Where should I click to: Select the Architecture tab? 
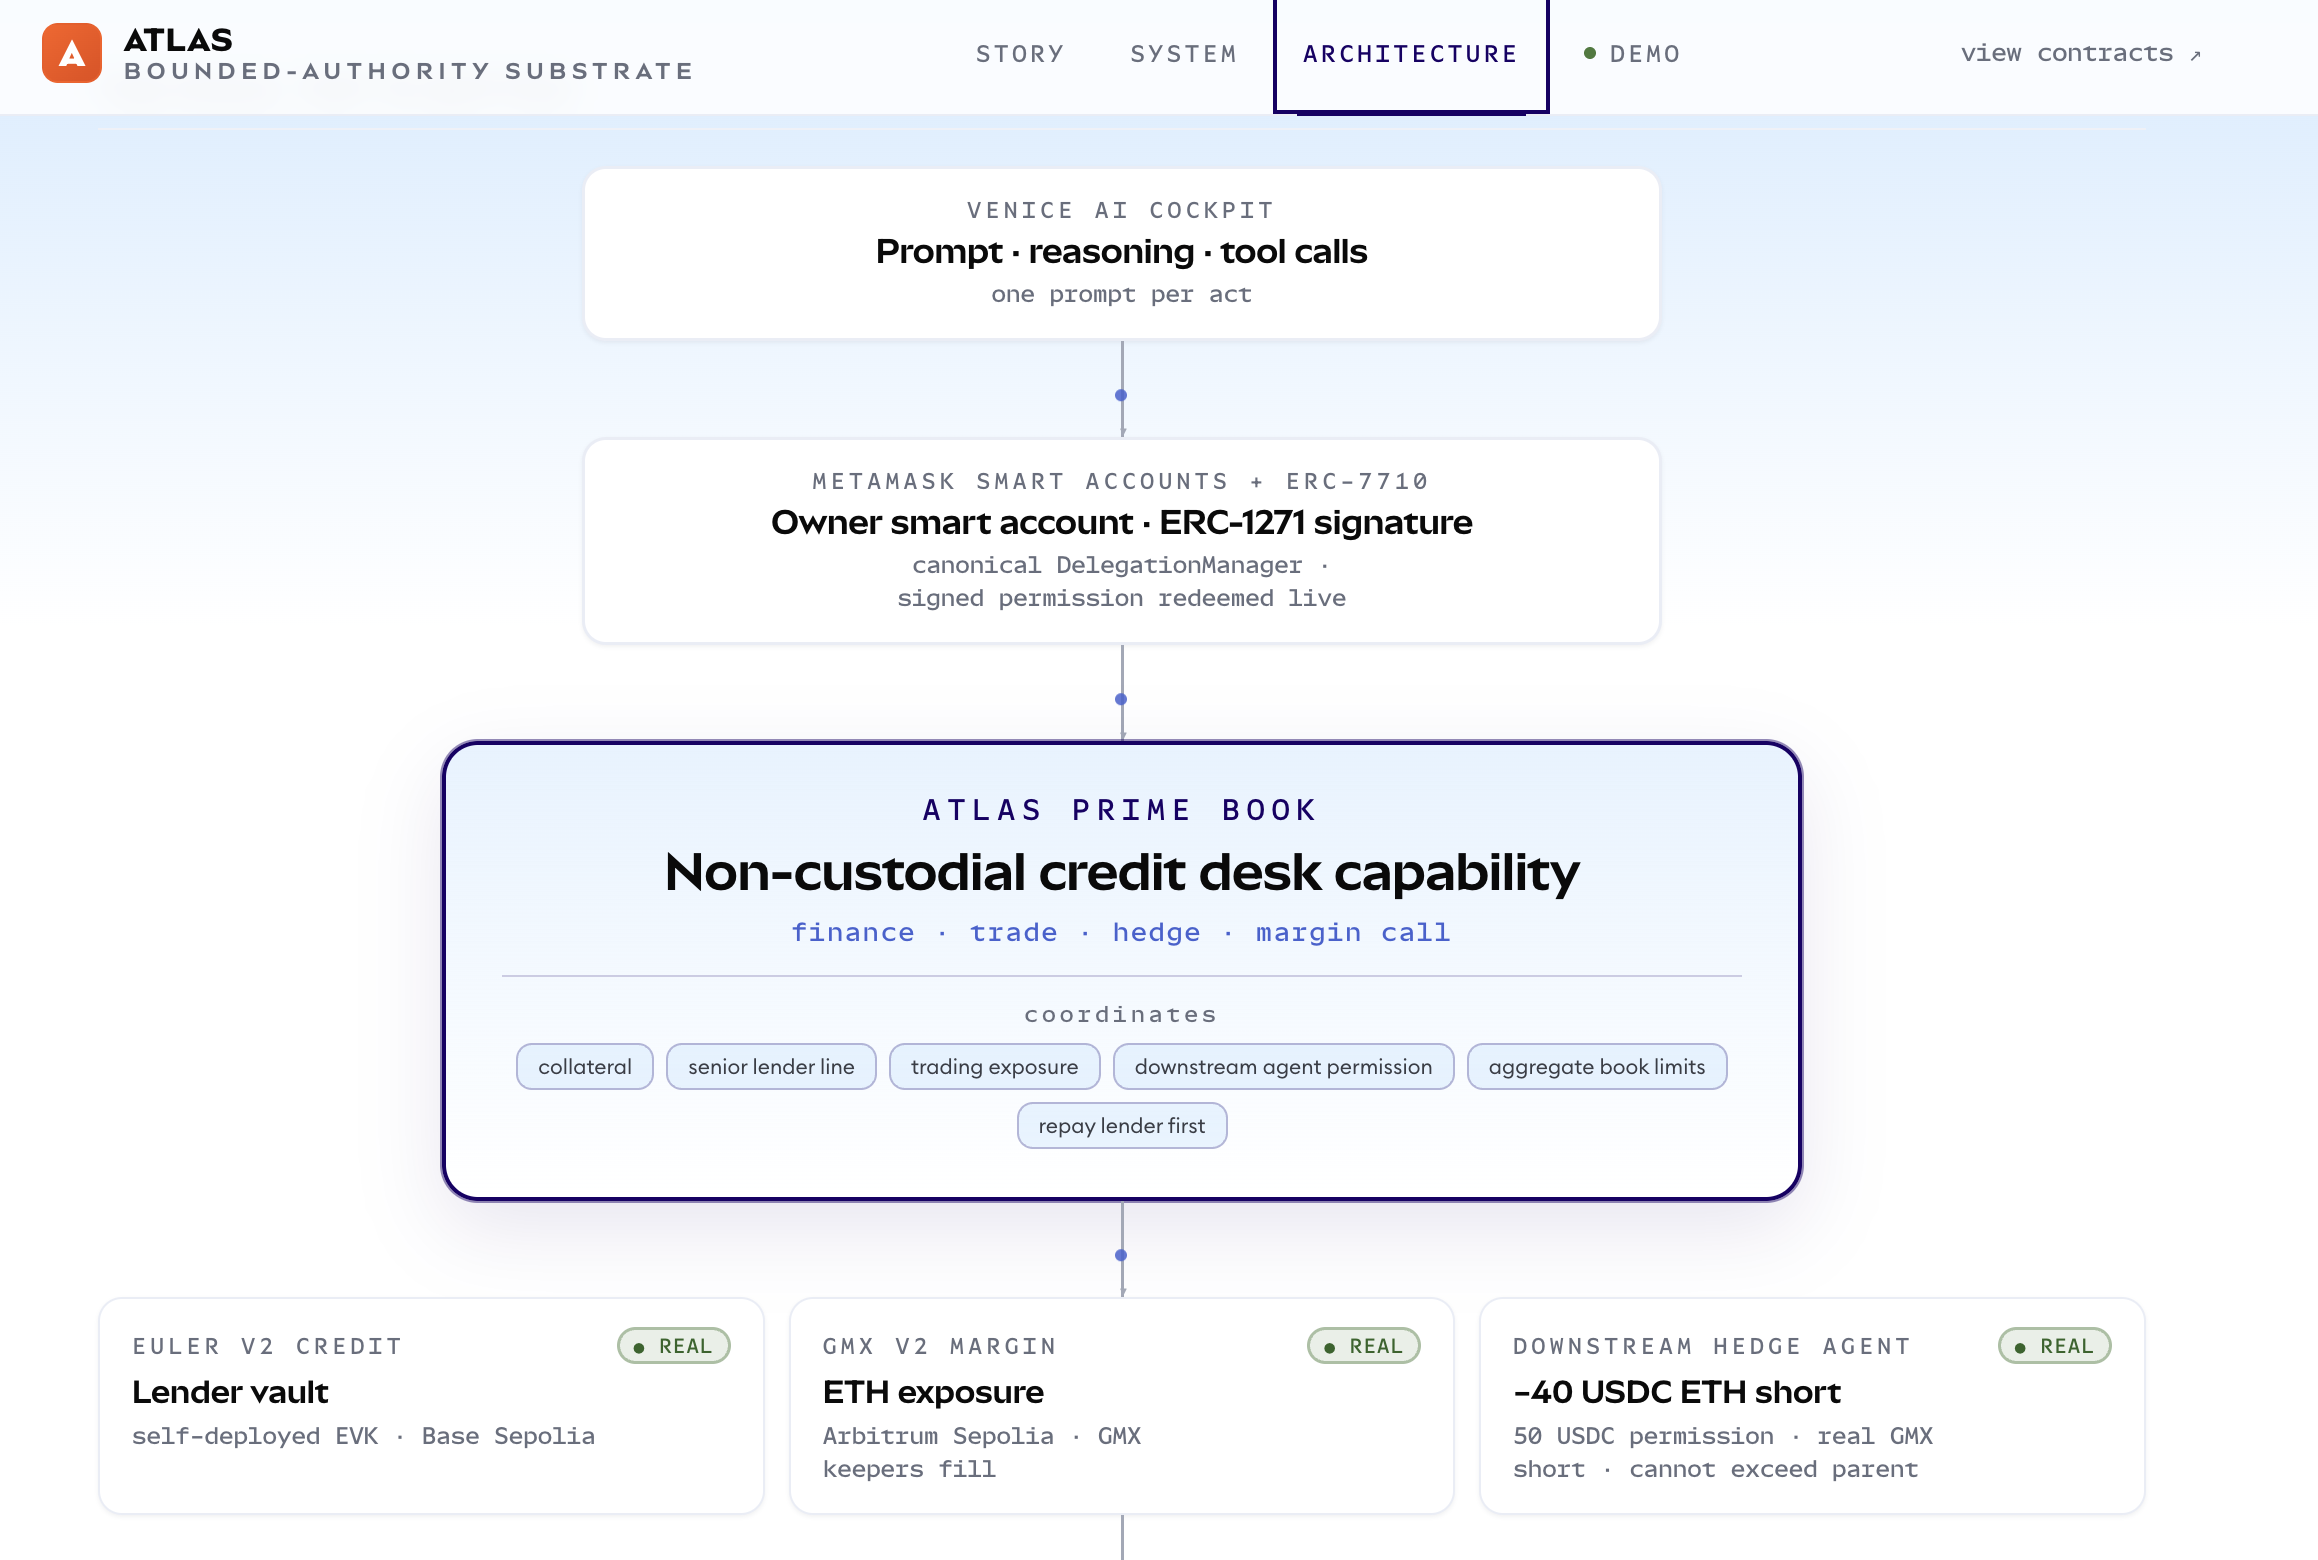point(1410,55)
